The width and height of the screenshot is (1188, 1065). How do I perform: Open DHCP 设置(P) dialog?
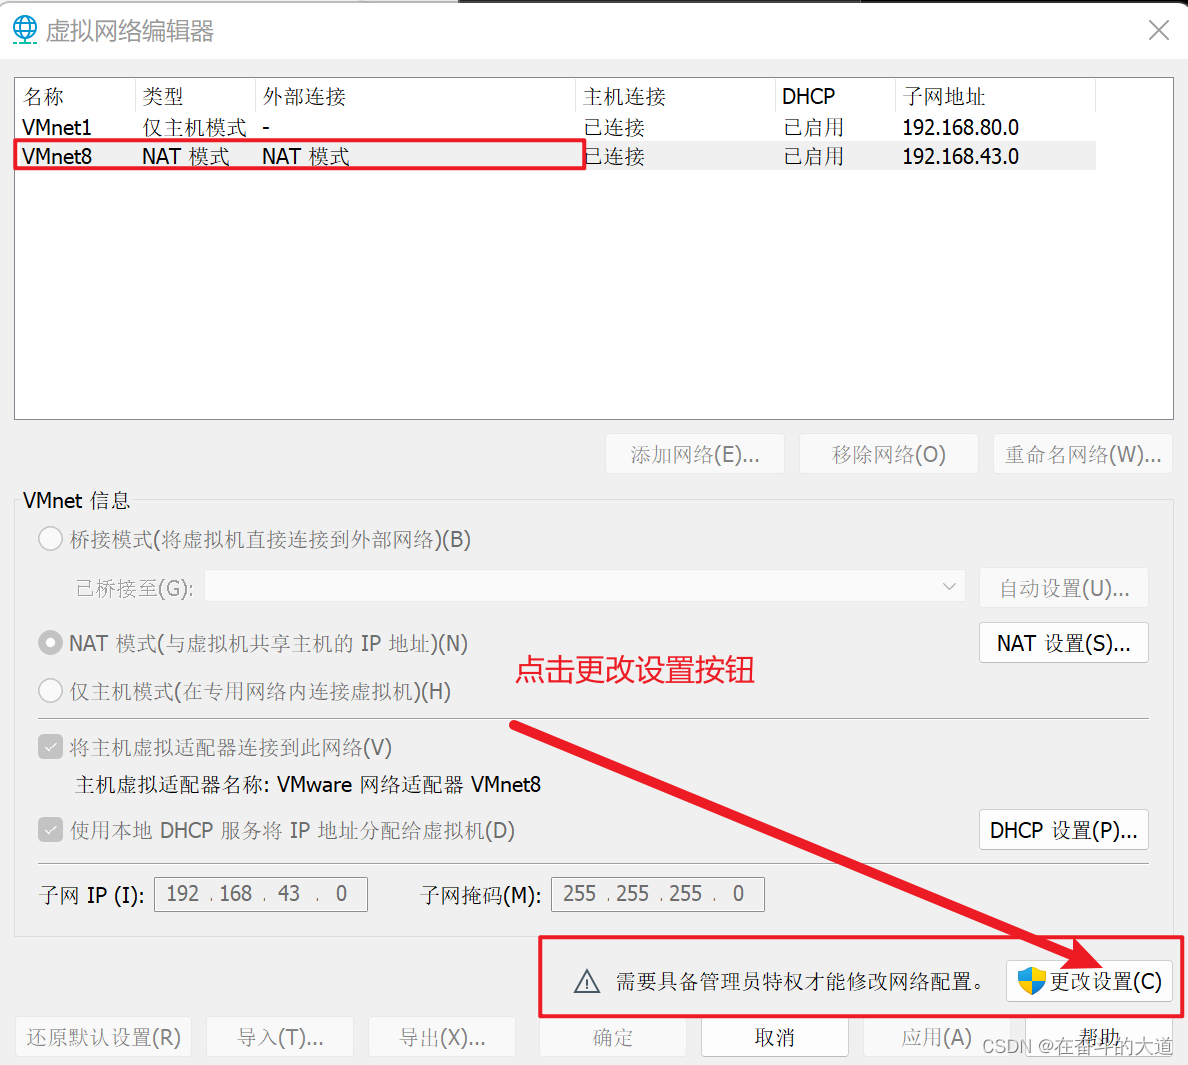click(x=1064, y=830)
